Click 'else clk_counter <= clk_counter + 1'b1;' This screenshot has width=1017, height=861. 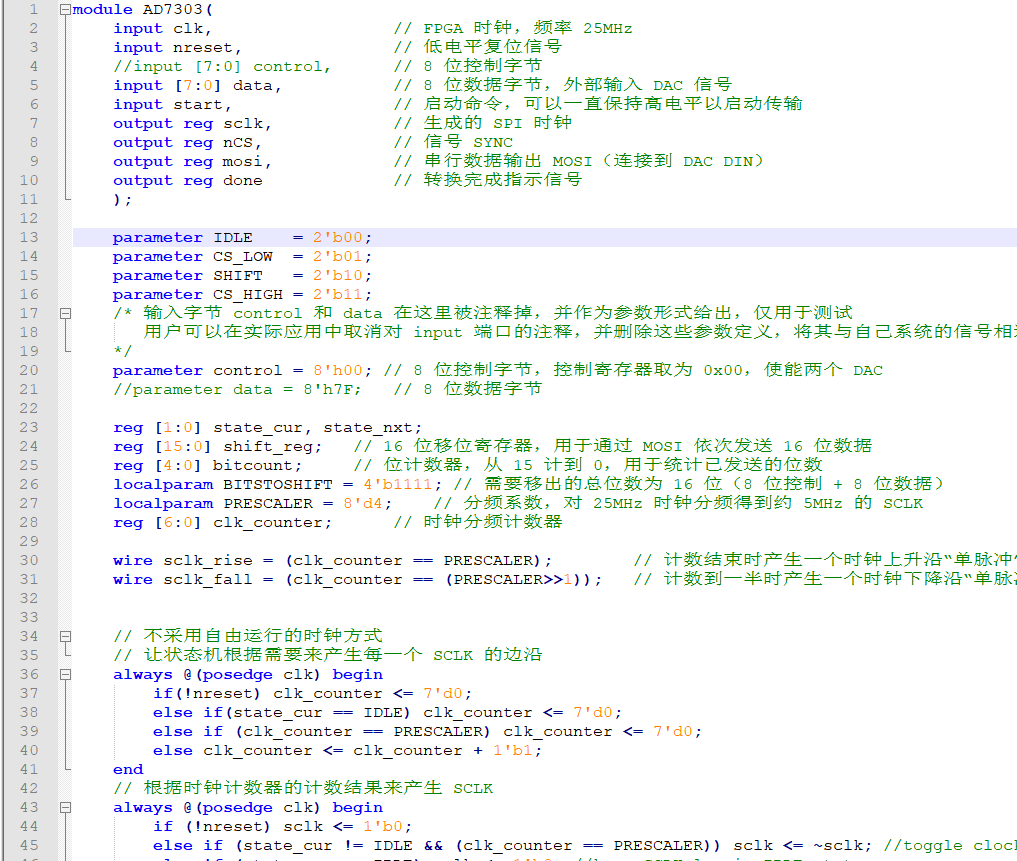tap(348, 751)
